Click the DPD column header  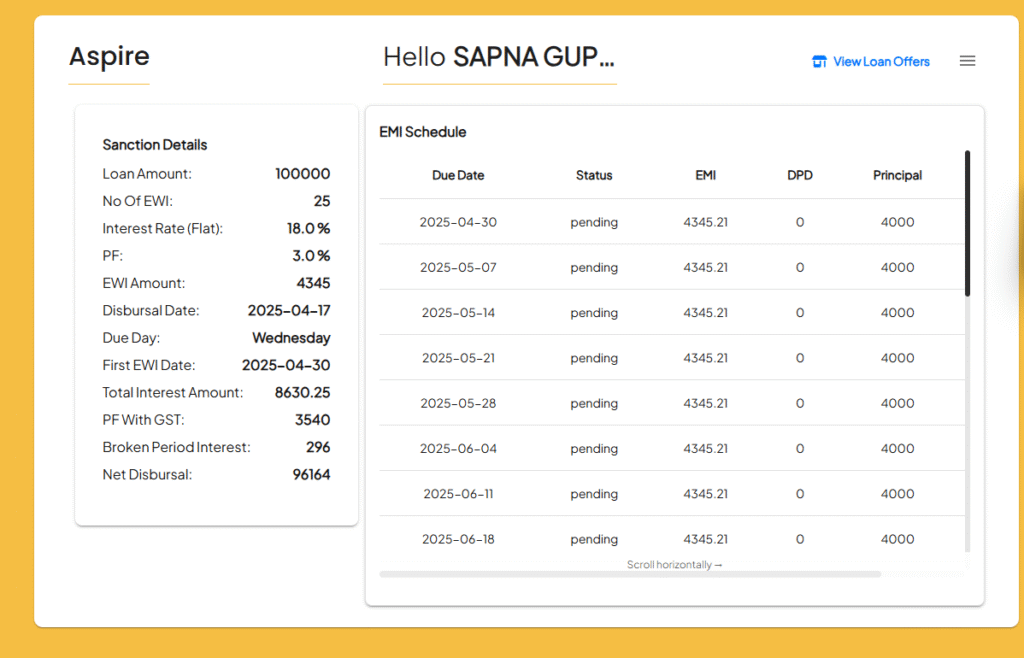click(x=800, y=175)
